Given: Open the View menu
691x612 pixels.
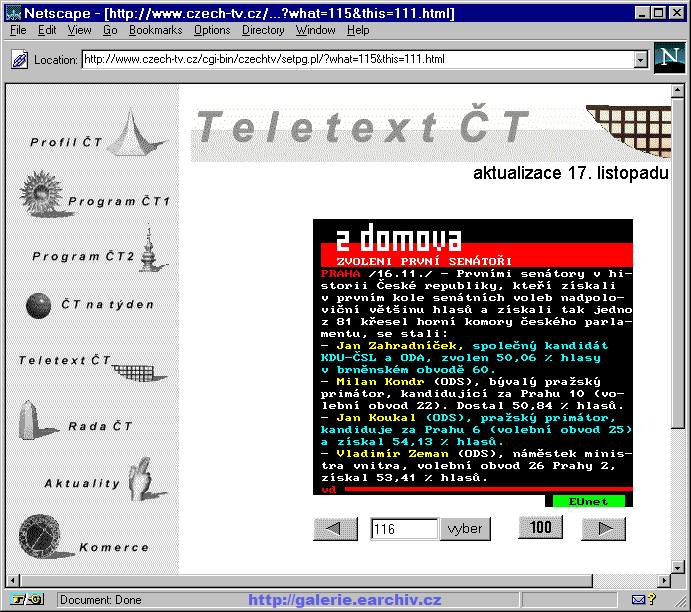Looking at the screenshot, I should [79, 30].
